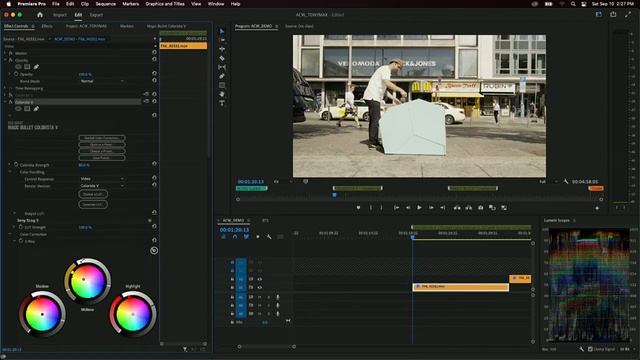Select the Selection arrow tool
Screen dimensions: 640x360
[222, 31]
